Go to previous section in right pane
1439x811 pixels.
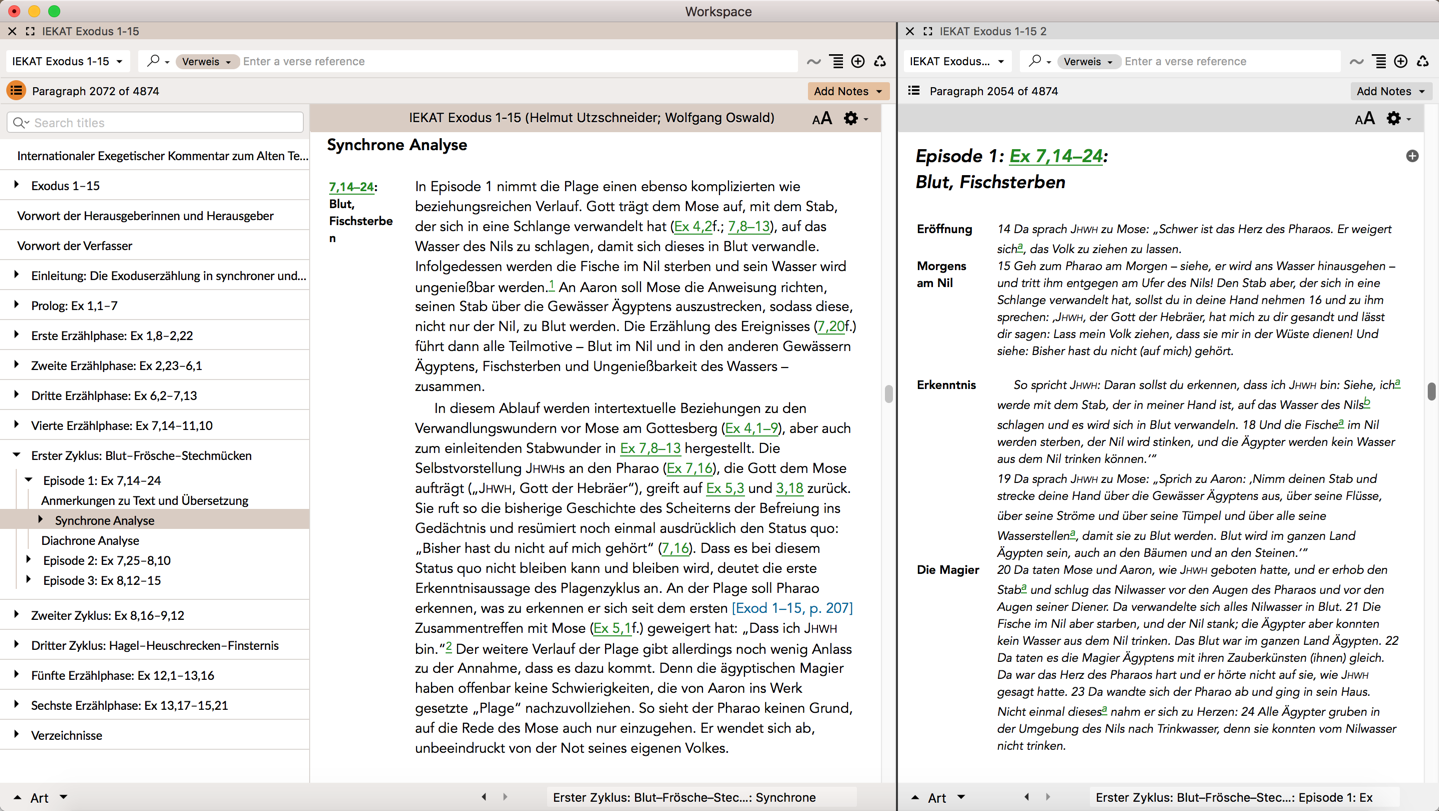[x=1027, y=797]
